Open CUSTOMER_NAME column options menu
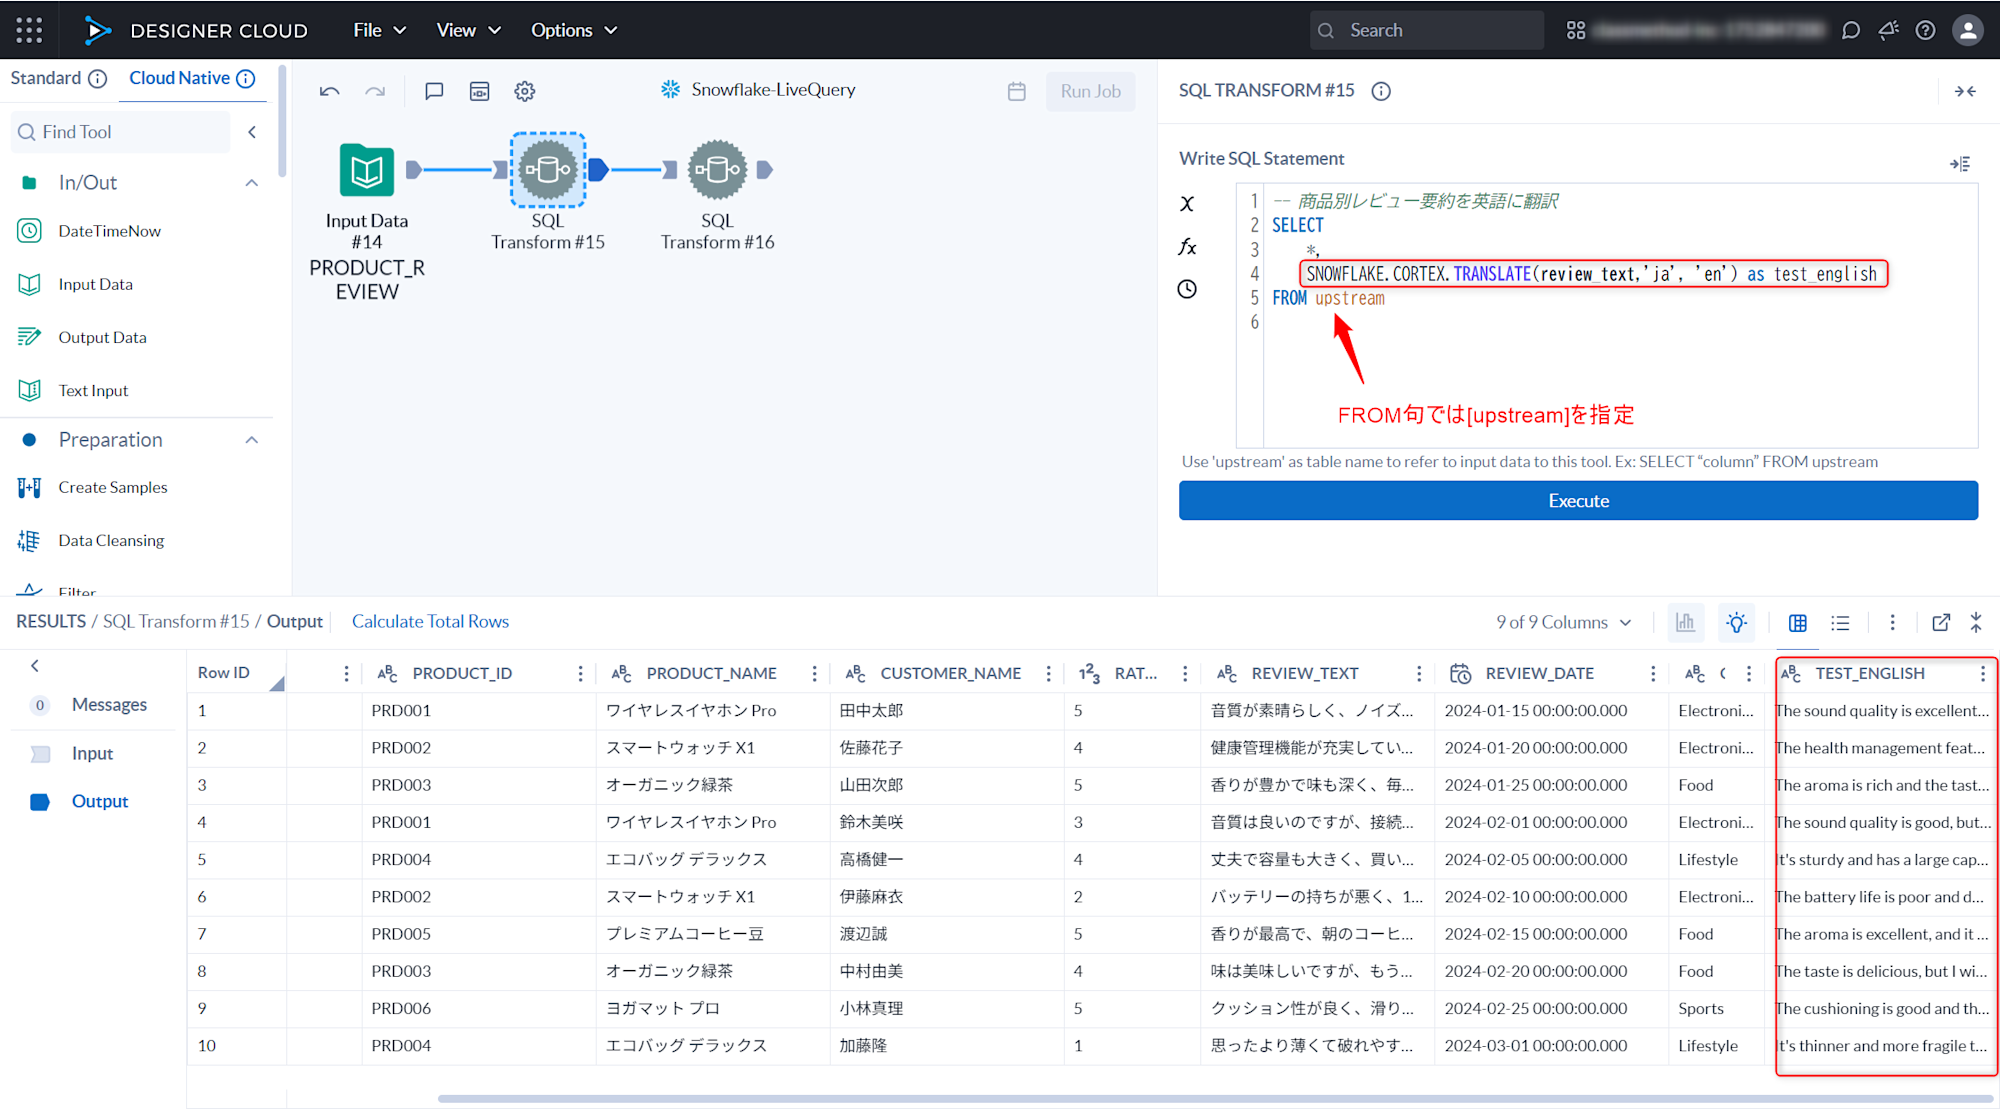 tap(1048, 674)
